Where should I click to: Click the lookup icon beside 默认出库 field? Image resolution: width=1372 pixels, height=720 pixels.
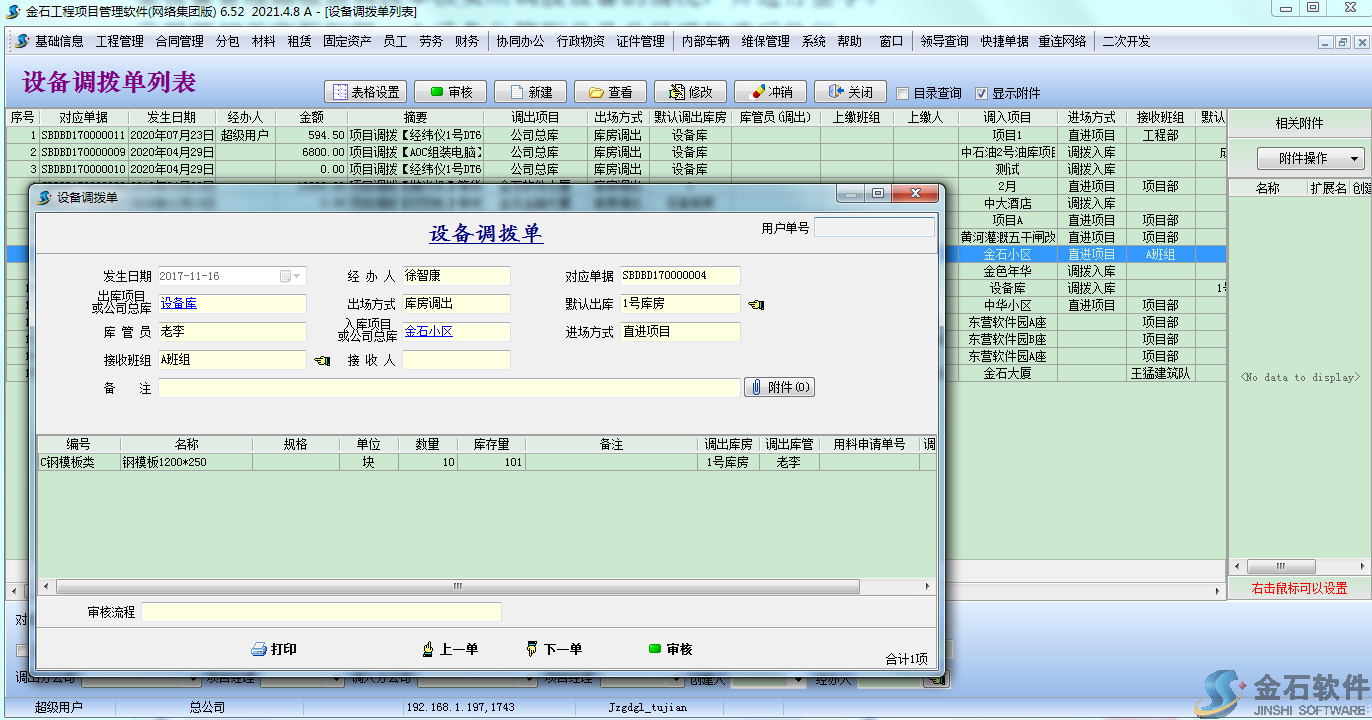755,304
